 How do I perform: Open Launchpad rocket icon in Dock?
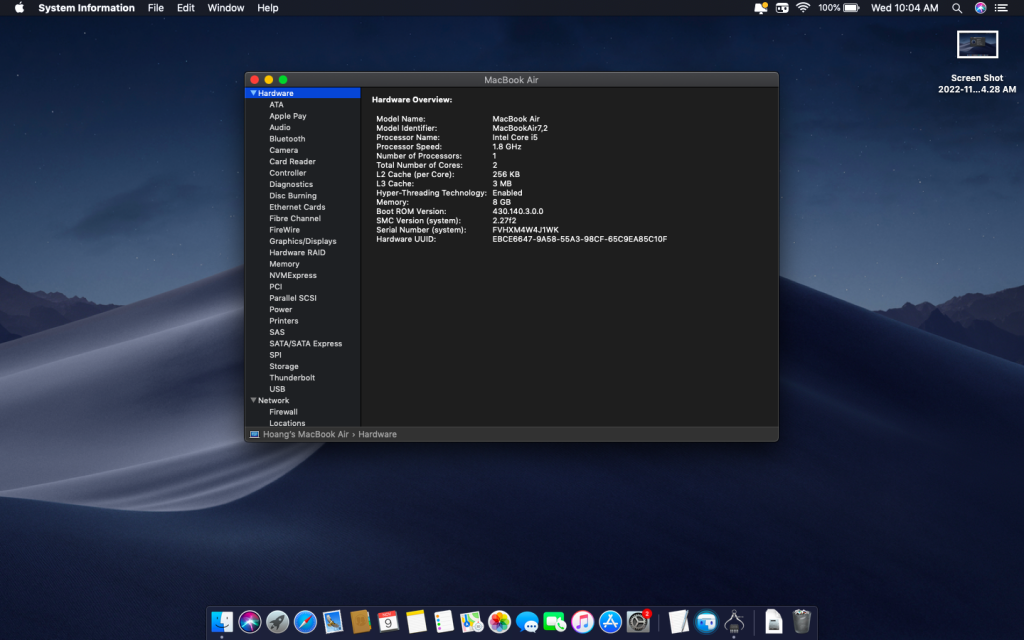[278, 621]
